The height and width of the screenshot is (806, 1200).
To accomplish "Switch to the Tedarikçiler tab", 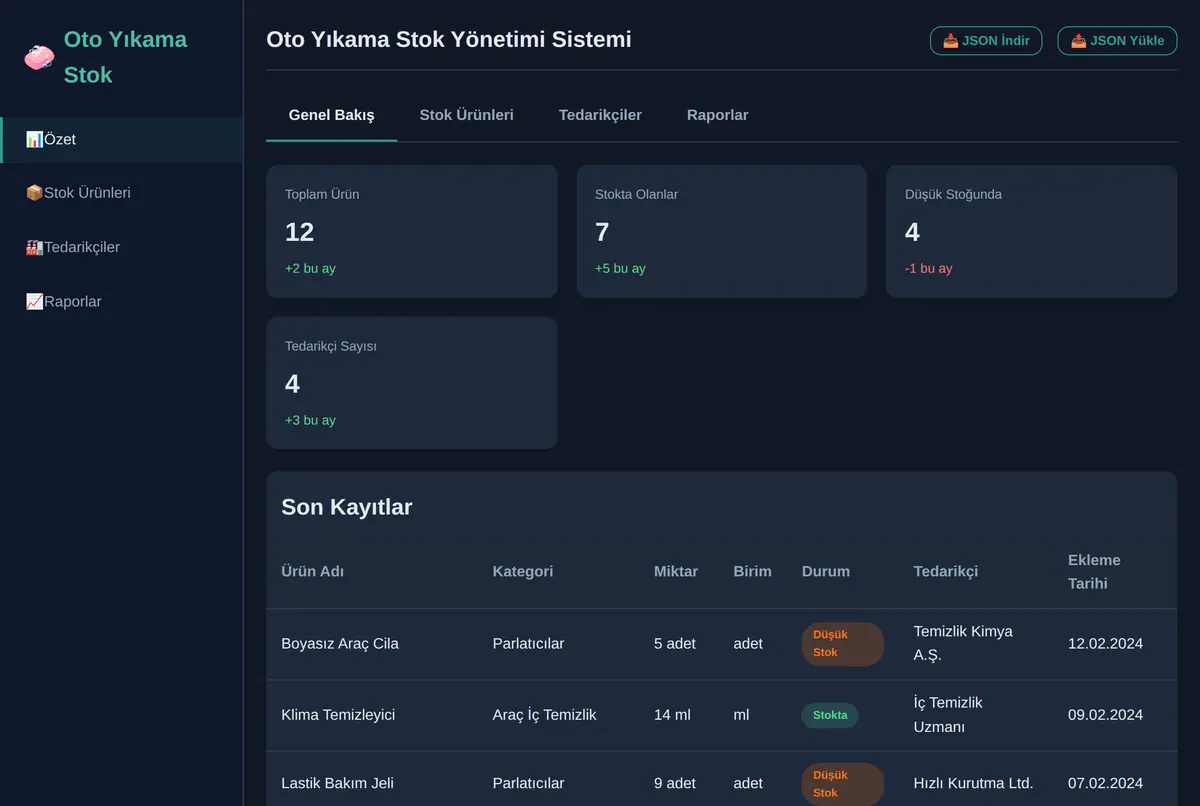I will (x=600, y=115).
